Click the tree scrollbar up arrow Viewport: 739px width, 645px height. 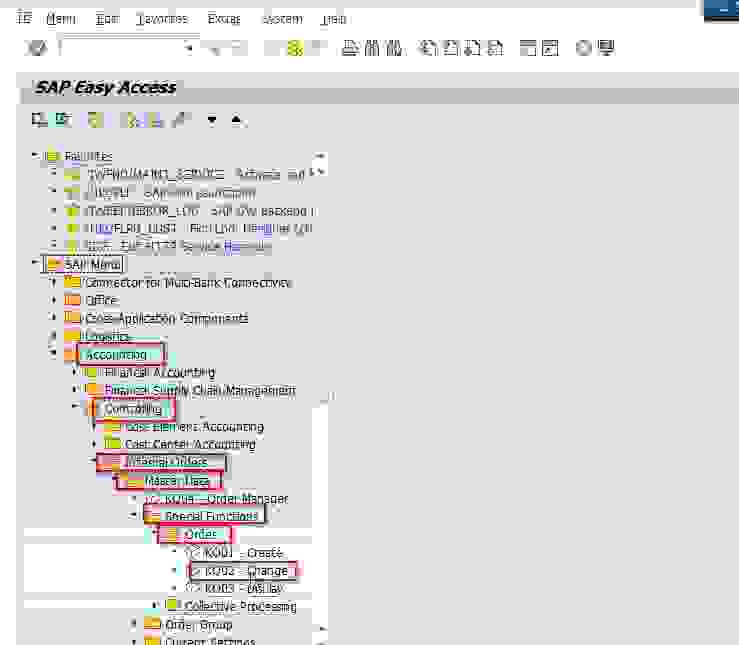click(320, 155)
